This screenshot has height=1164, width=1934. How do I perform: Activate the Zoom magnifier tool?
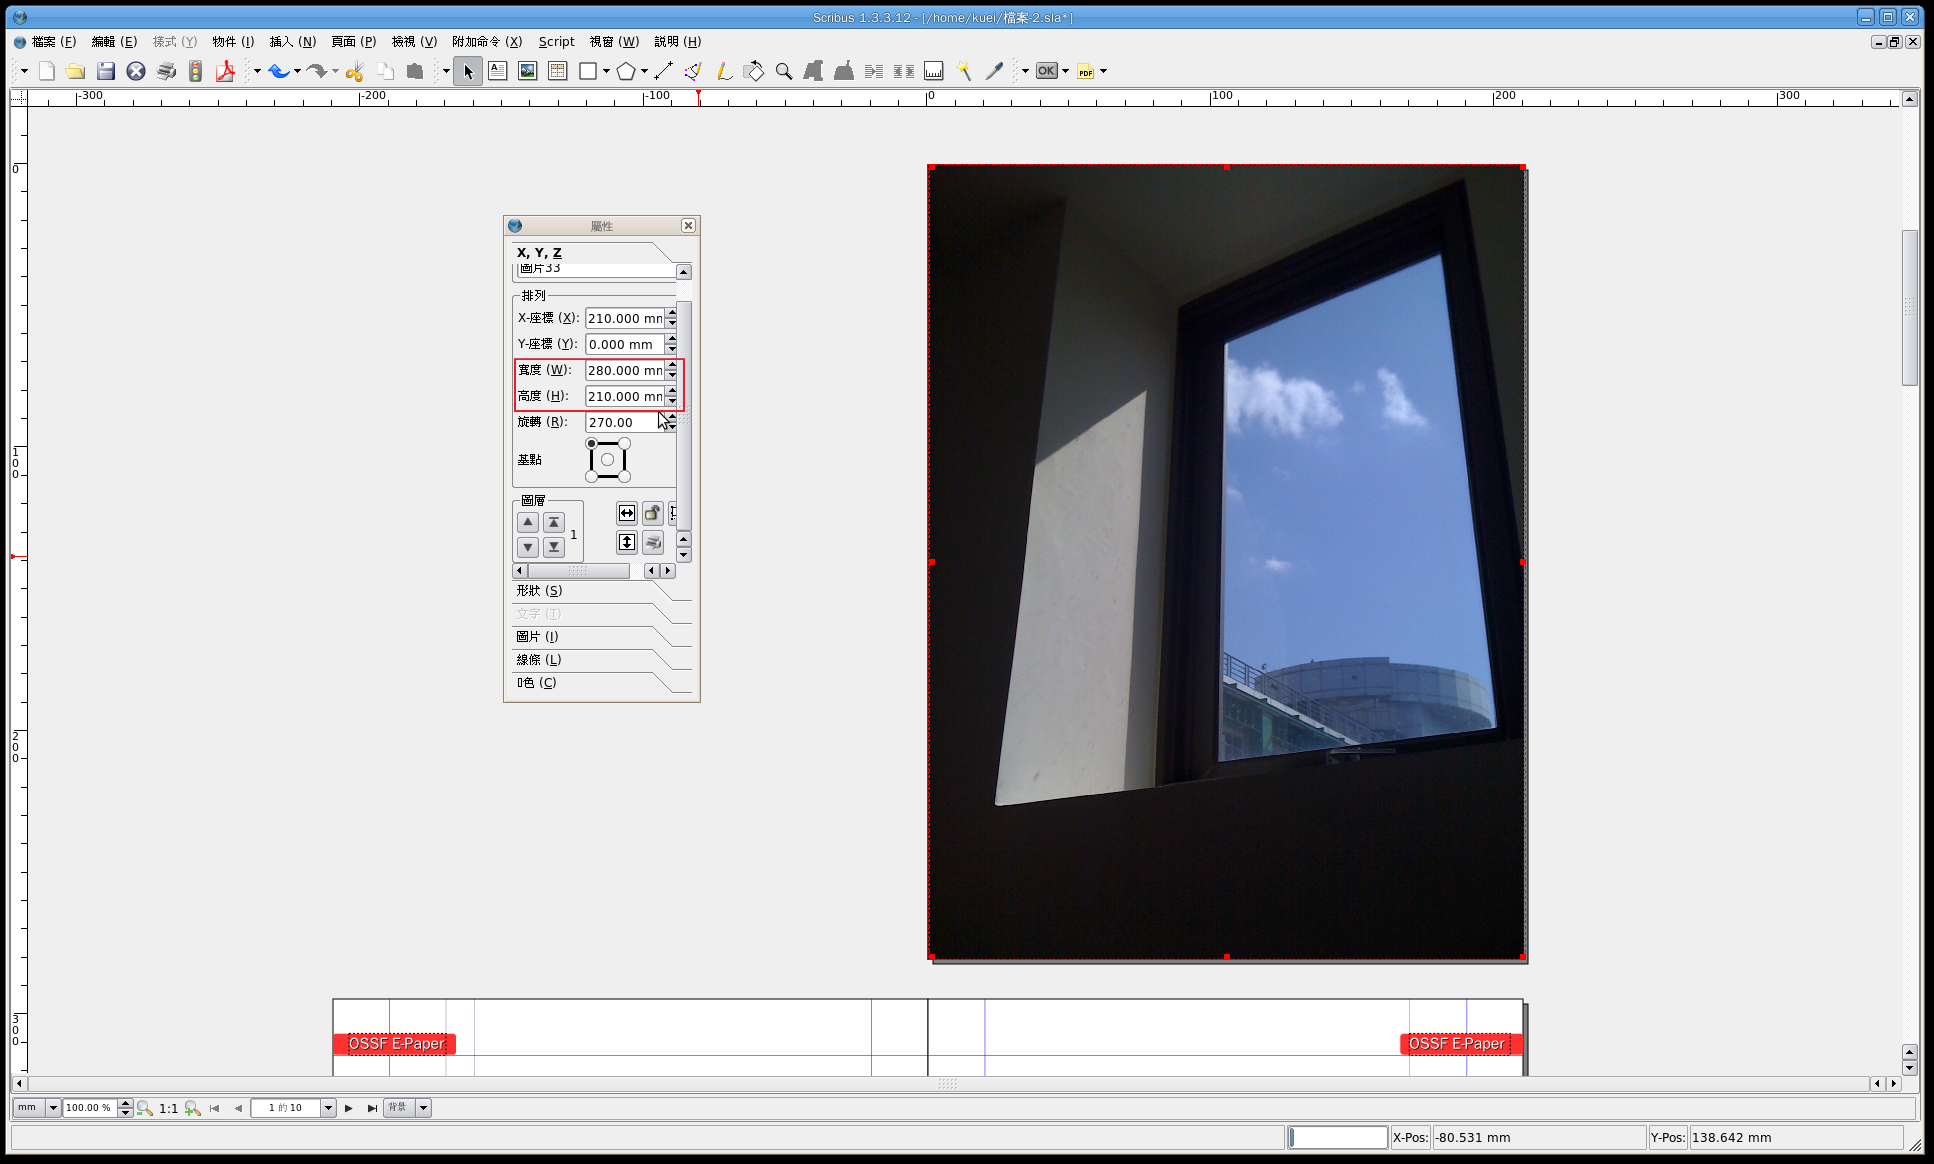(x=784, y=71)
